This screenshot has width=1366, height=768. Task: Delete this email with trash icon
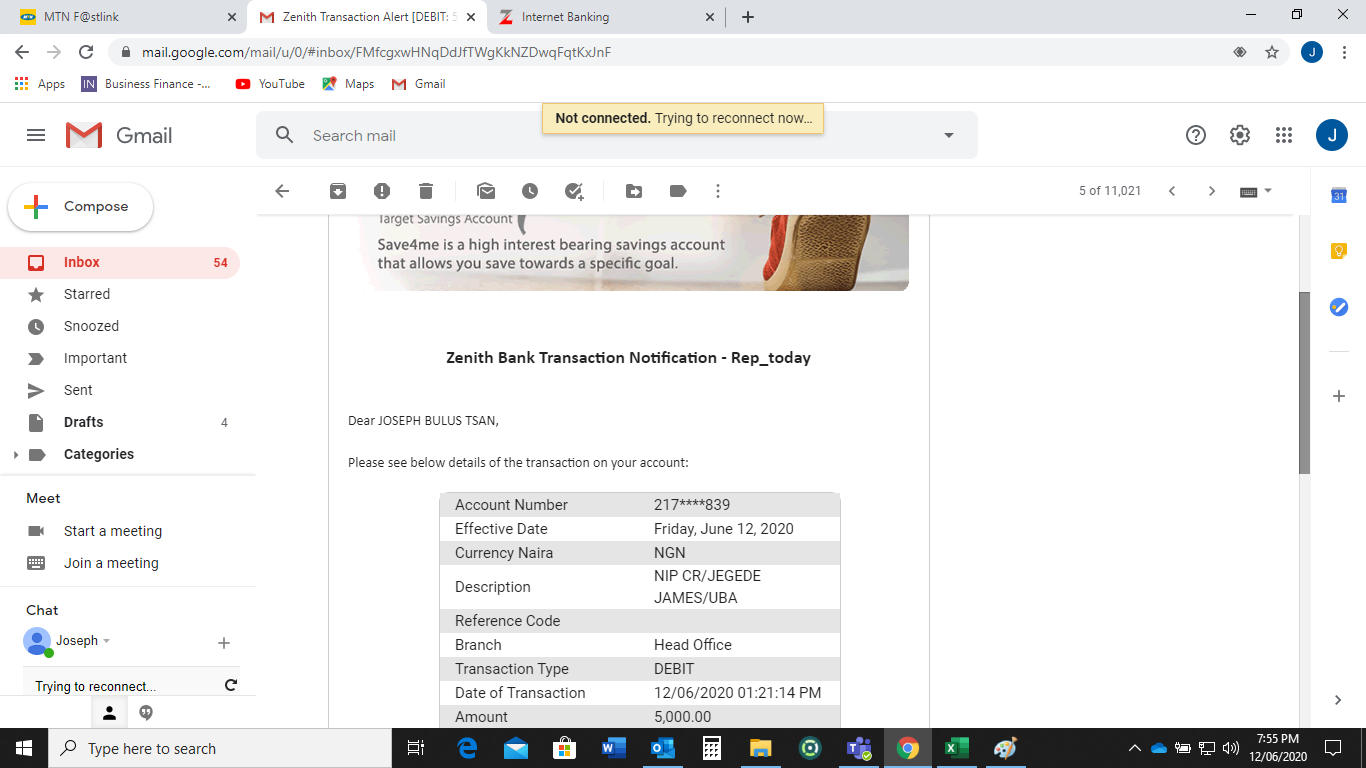426,191
